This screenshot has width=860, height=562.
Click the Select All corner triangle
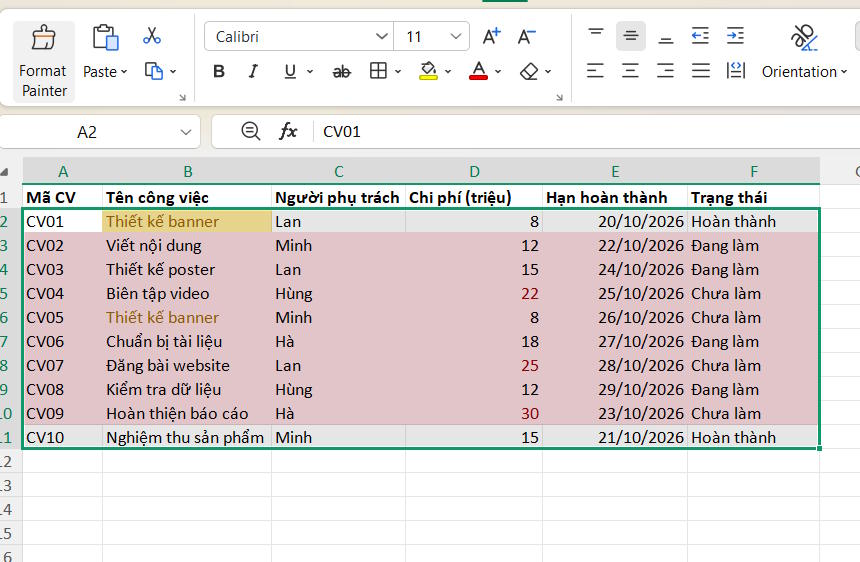click(5, 172)
